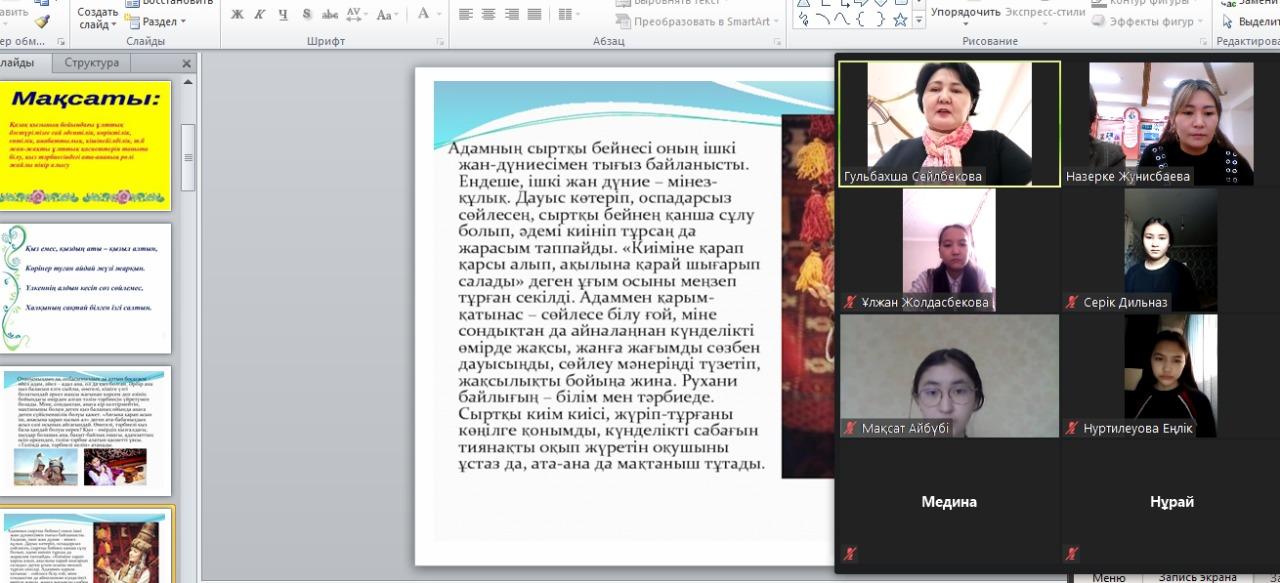Select the star shape in the shapes gallery
The height and width of the screenshot is (583, 1280).
900,20
